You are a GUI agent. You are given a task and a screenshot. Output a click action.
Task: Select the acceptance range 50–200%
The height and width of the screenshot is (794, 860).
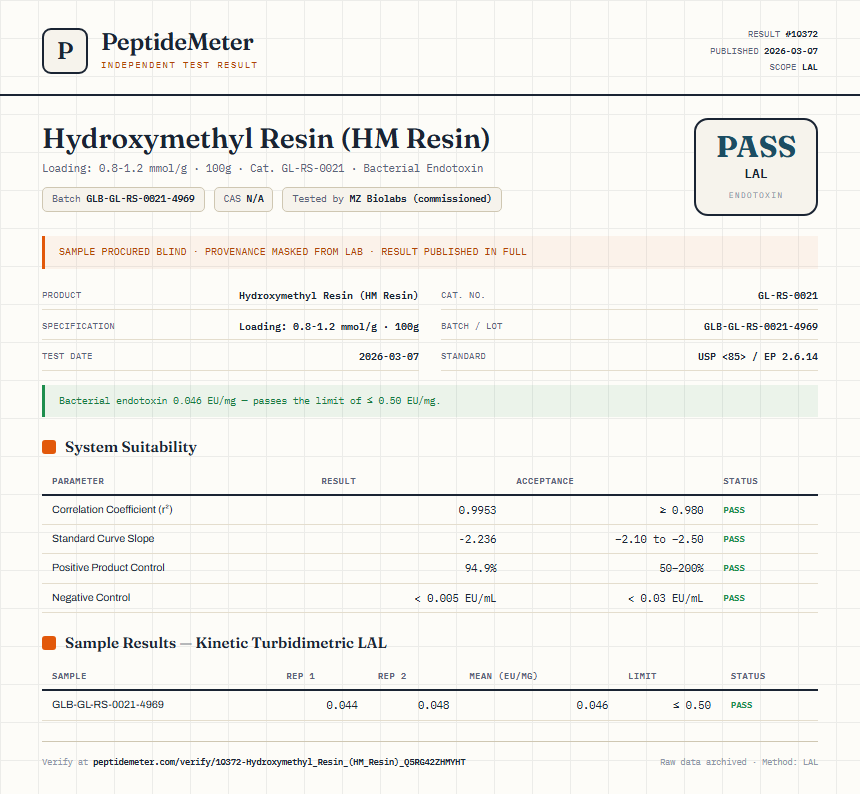click(681, 569)
